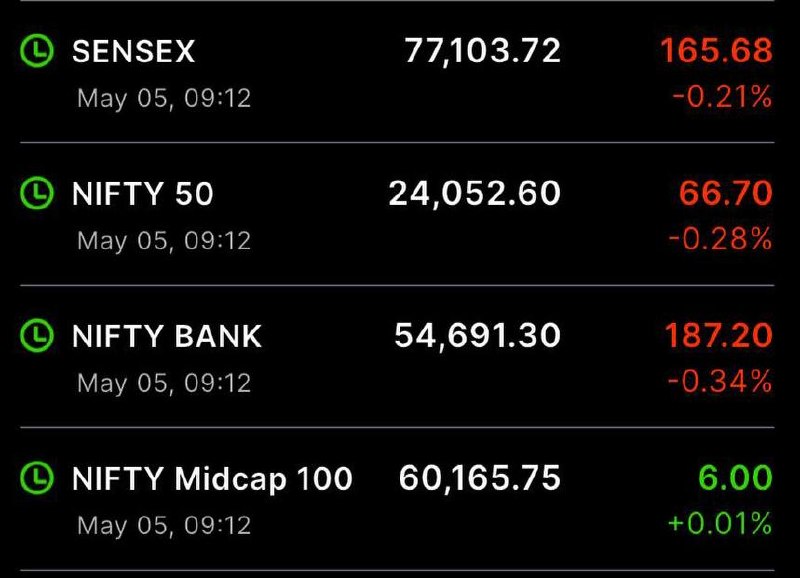The image size is (800, 578).
Task: Click the -0.34% percentage for NIFTY BANK
Action: pos(719,381)
